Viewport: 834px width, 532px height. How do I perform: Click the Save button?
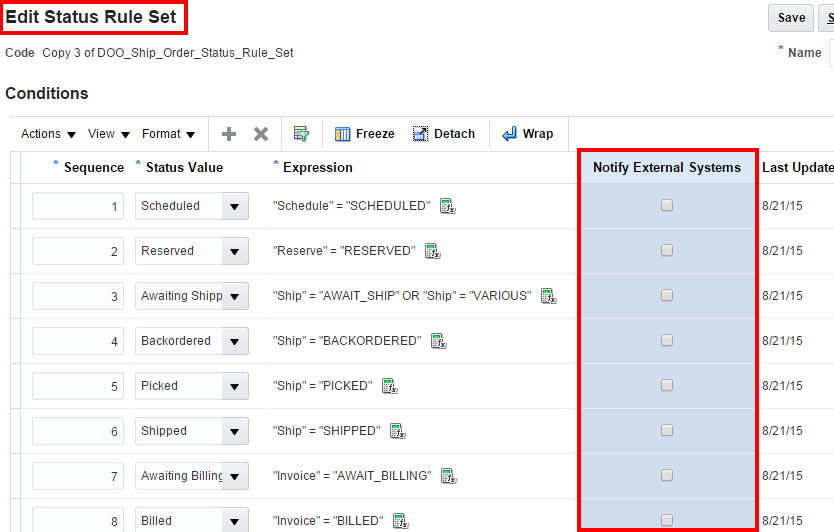click(x=791, y=18)
